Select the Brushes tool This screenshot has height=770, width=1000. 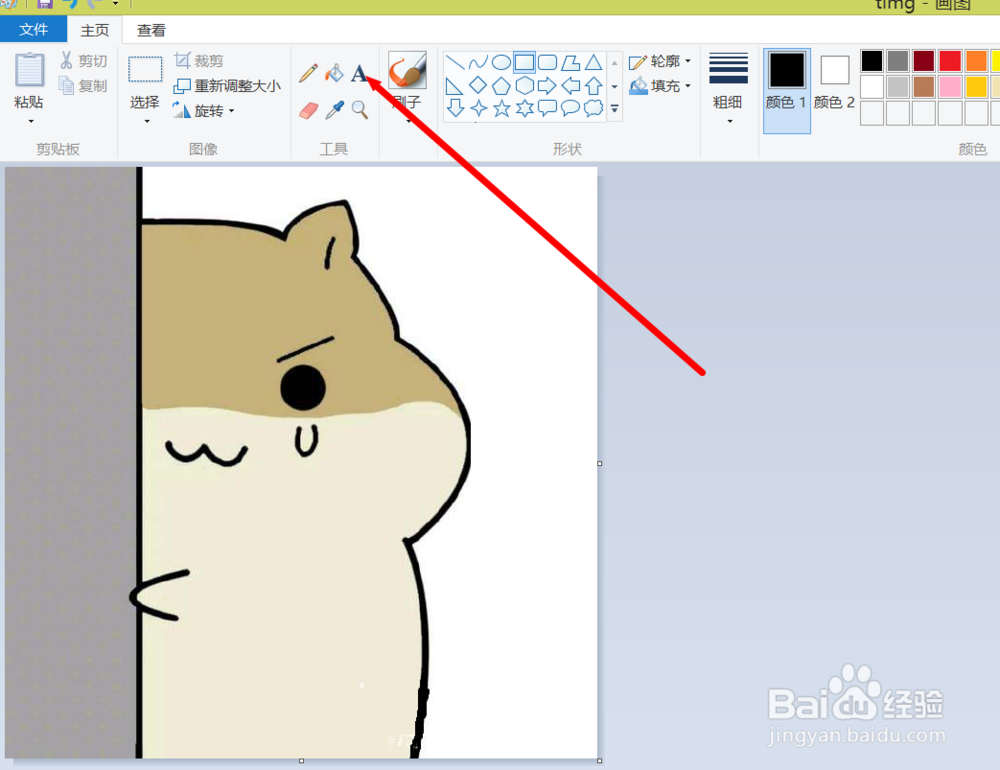click(x=407, y=69)
